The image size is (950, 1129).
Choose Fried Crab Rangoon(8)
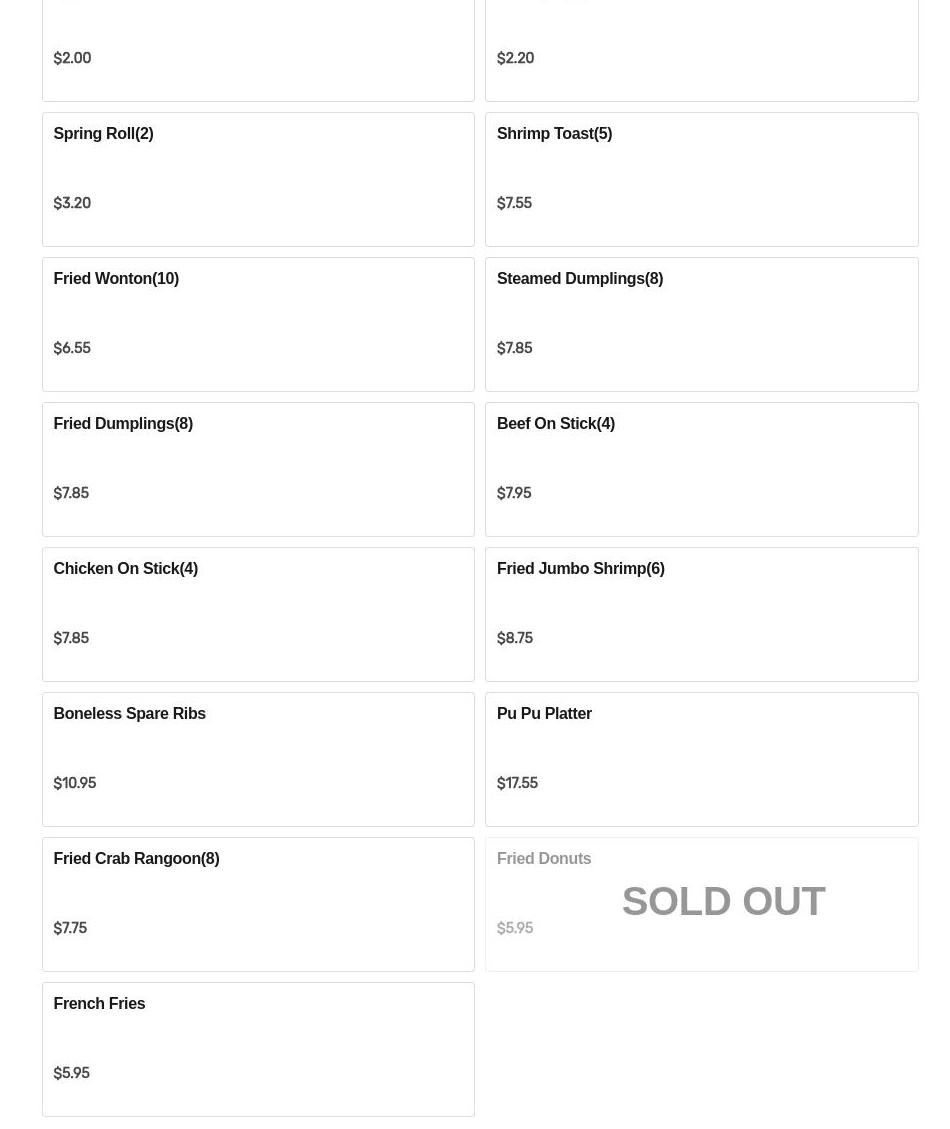(258, 903)
